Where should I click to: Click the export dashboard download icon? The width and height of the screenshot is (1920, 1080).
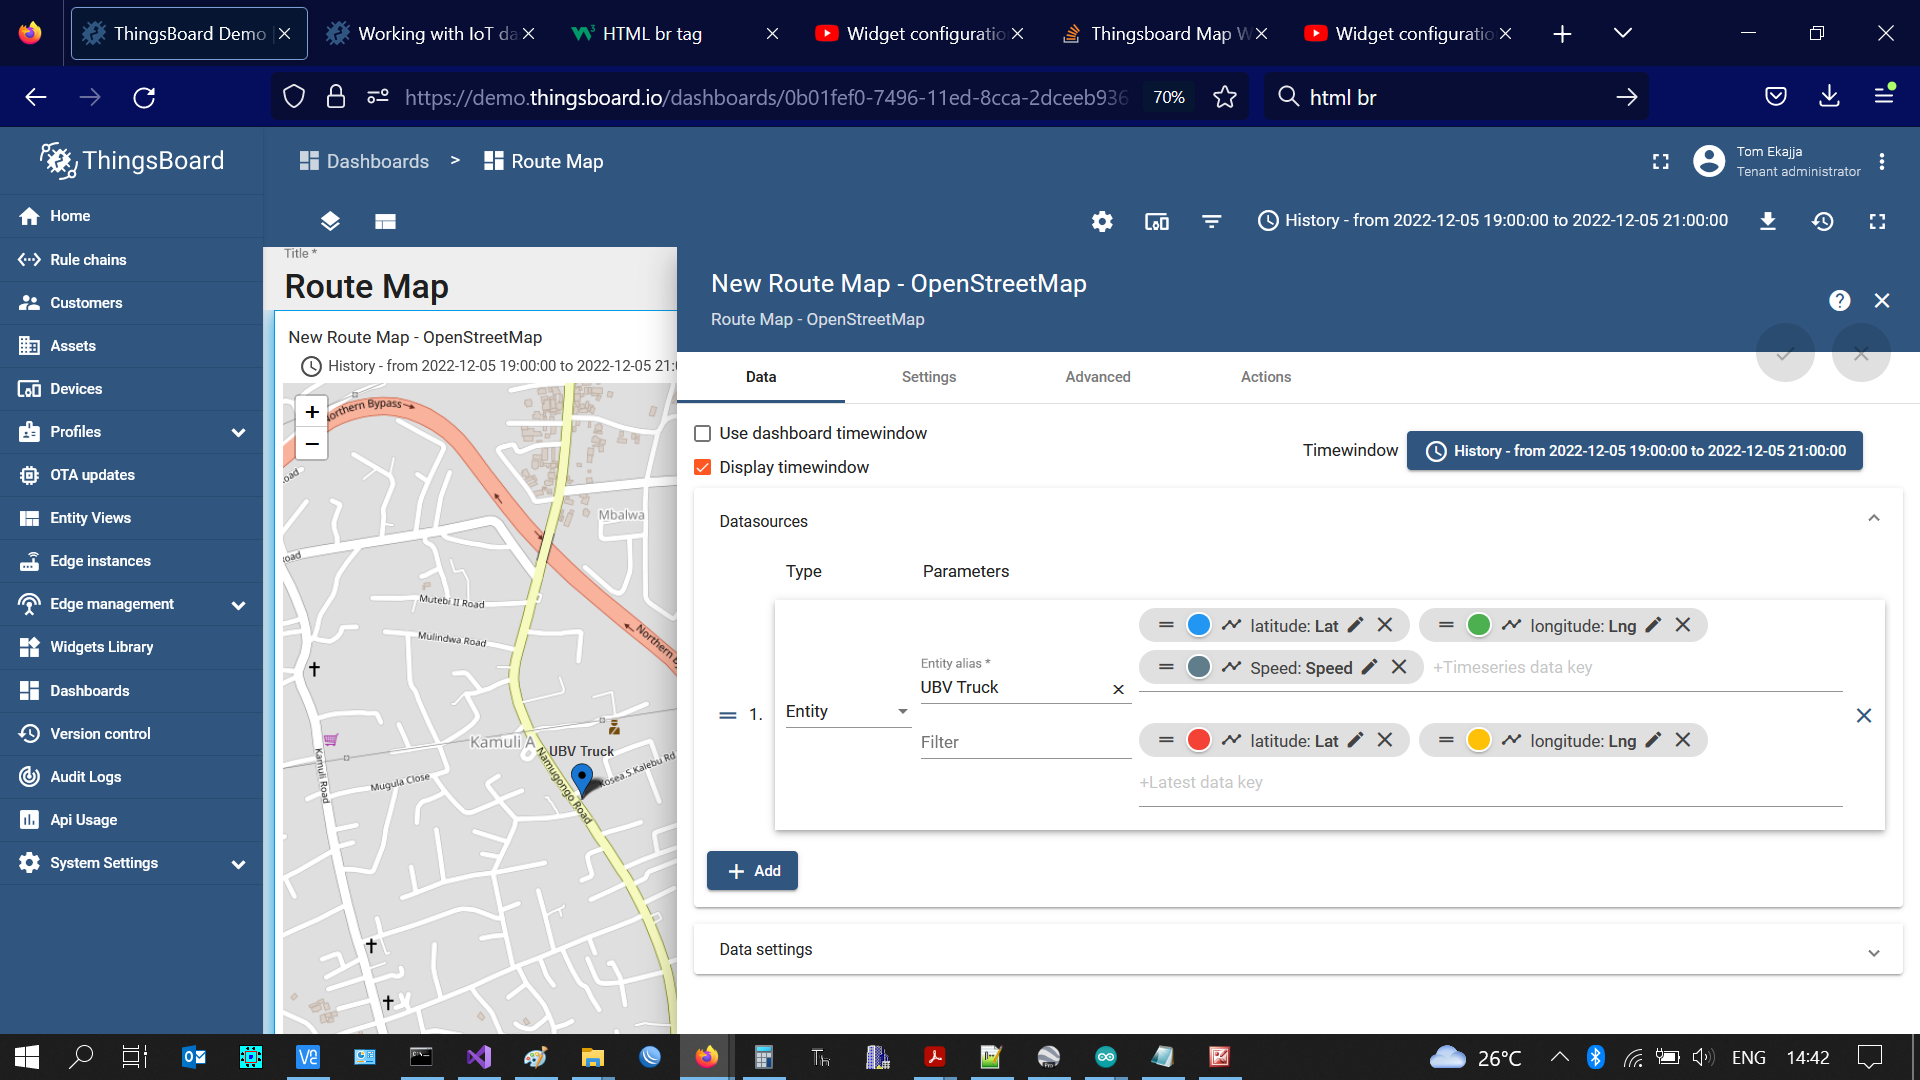[x=1768, y=221]
